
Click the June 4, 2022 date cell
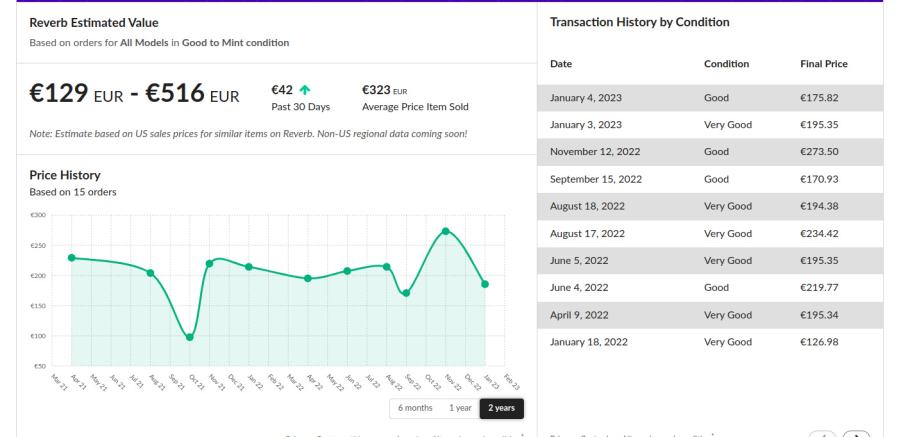(x=579, y=288)
